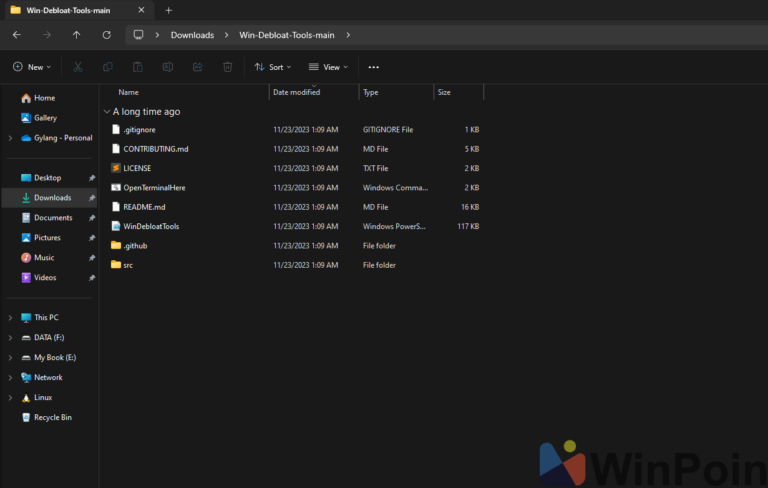
Task: Select Desktop in the sidebar
Action: point(48,178)
